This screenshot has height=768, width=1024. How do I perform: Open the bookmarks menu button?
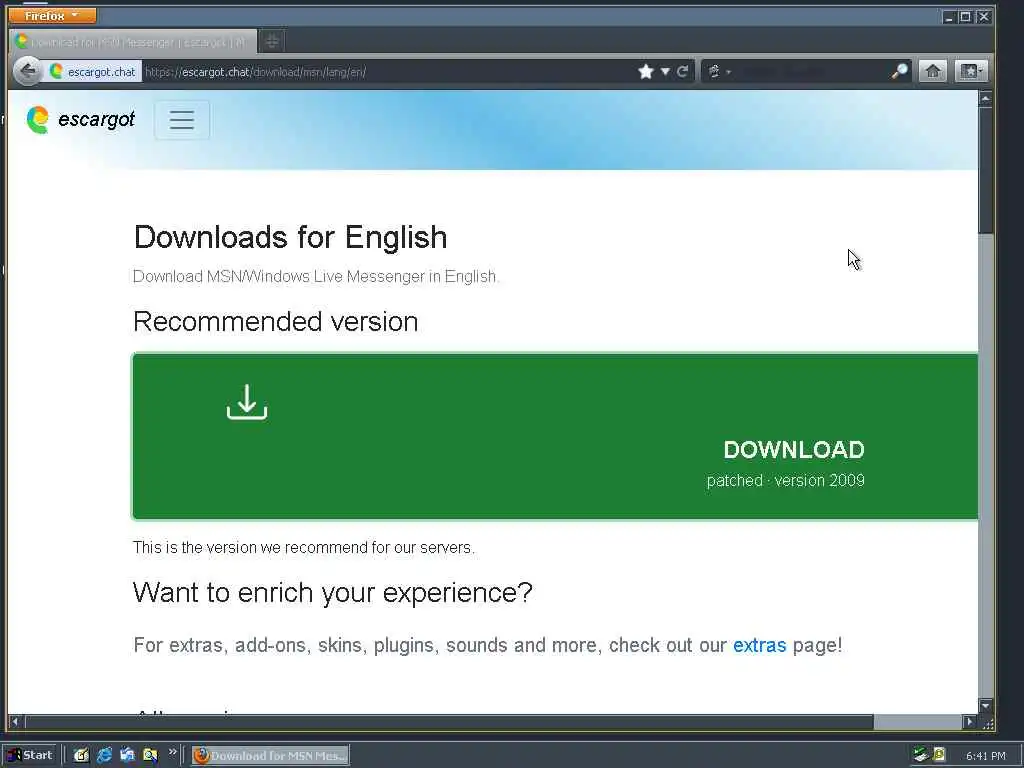click(970, 71)
